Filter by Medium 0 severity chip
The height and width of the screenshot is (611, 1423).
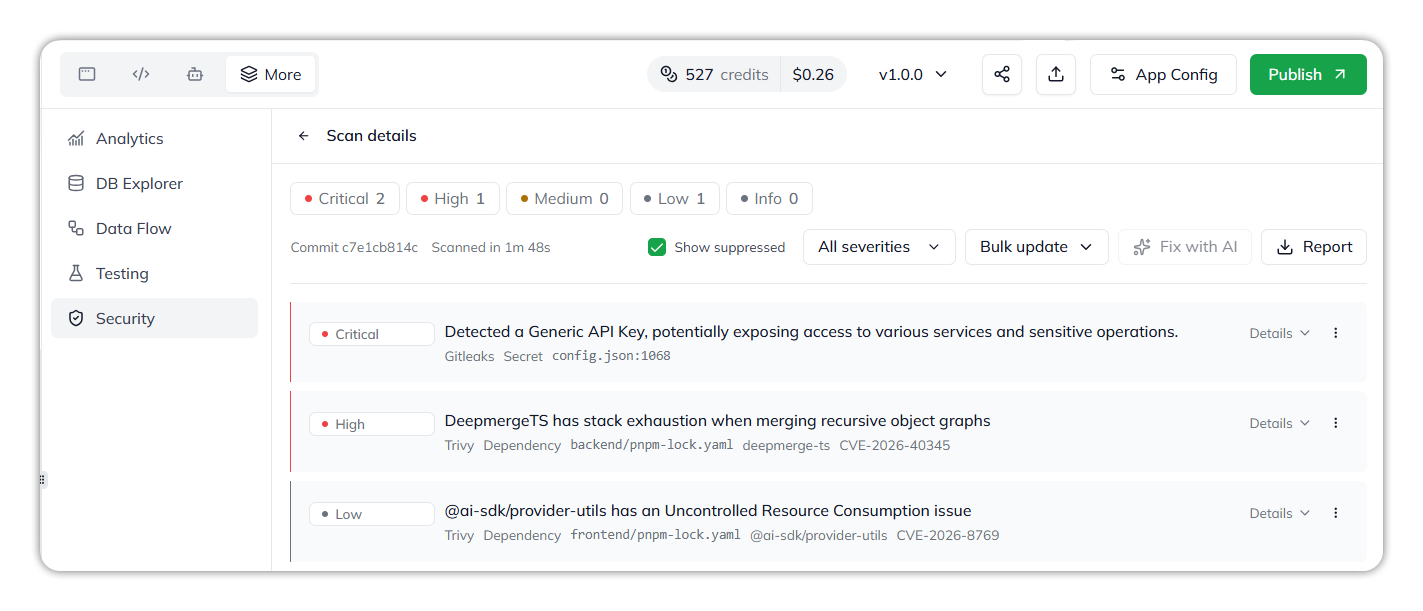565,199
